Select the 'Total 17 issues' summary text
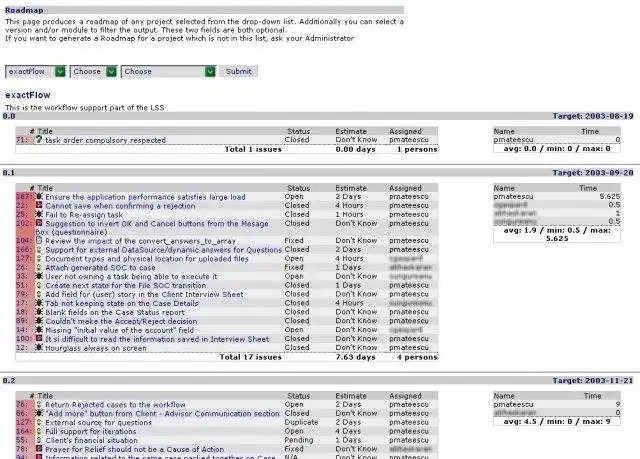This screenshot has height=459, width=640. click(x=251, y=357)
